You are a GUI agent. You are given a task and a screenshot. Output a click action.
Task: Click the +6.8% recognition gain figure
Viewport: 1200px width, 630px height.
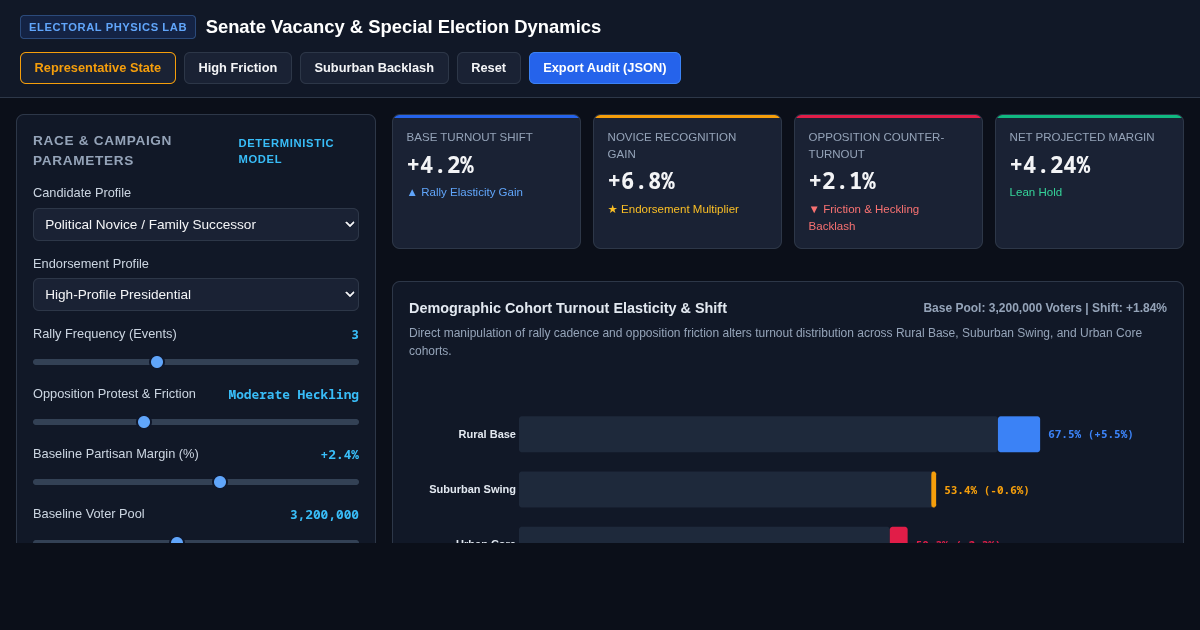click(641, 181)
